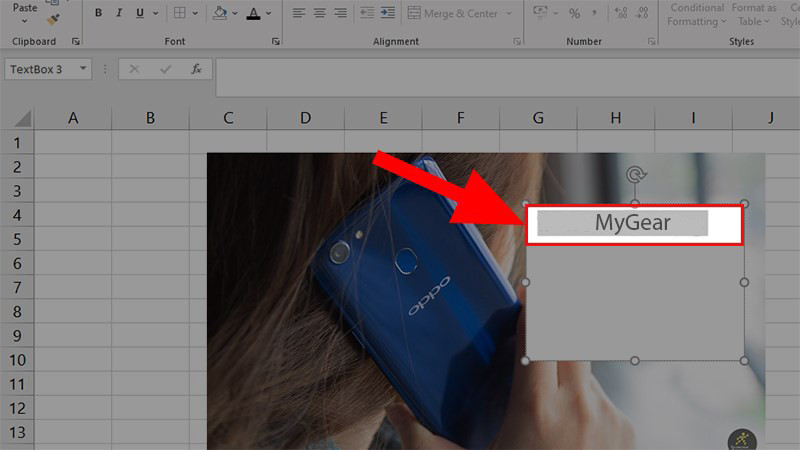Open font color dropdown arrow

tap(269, 13)
